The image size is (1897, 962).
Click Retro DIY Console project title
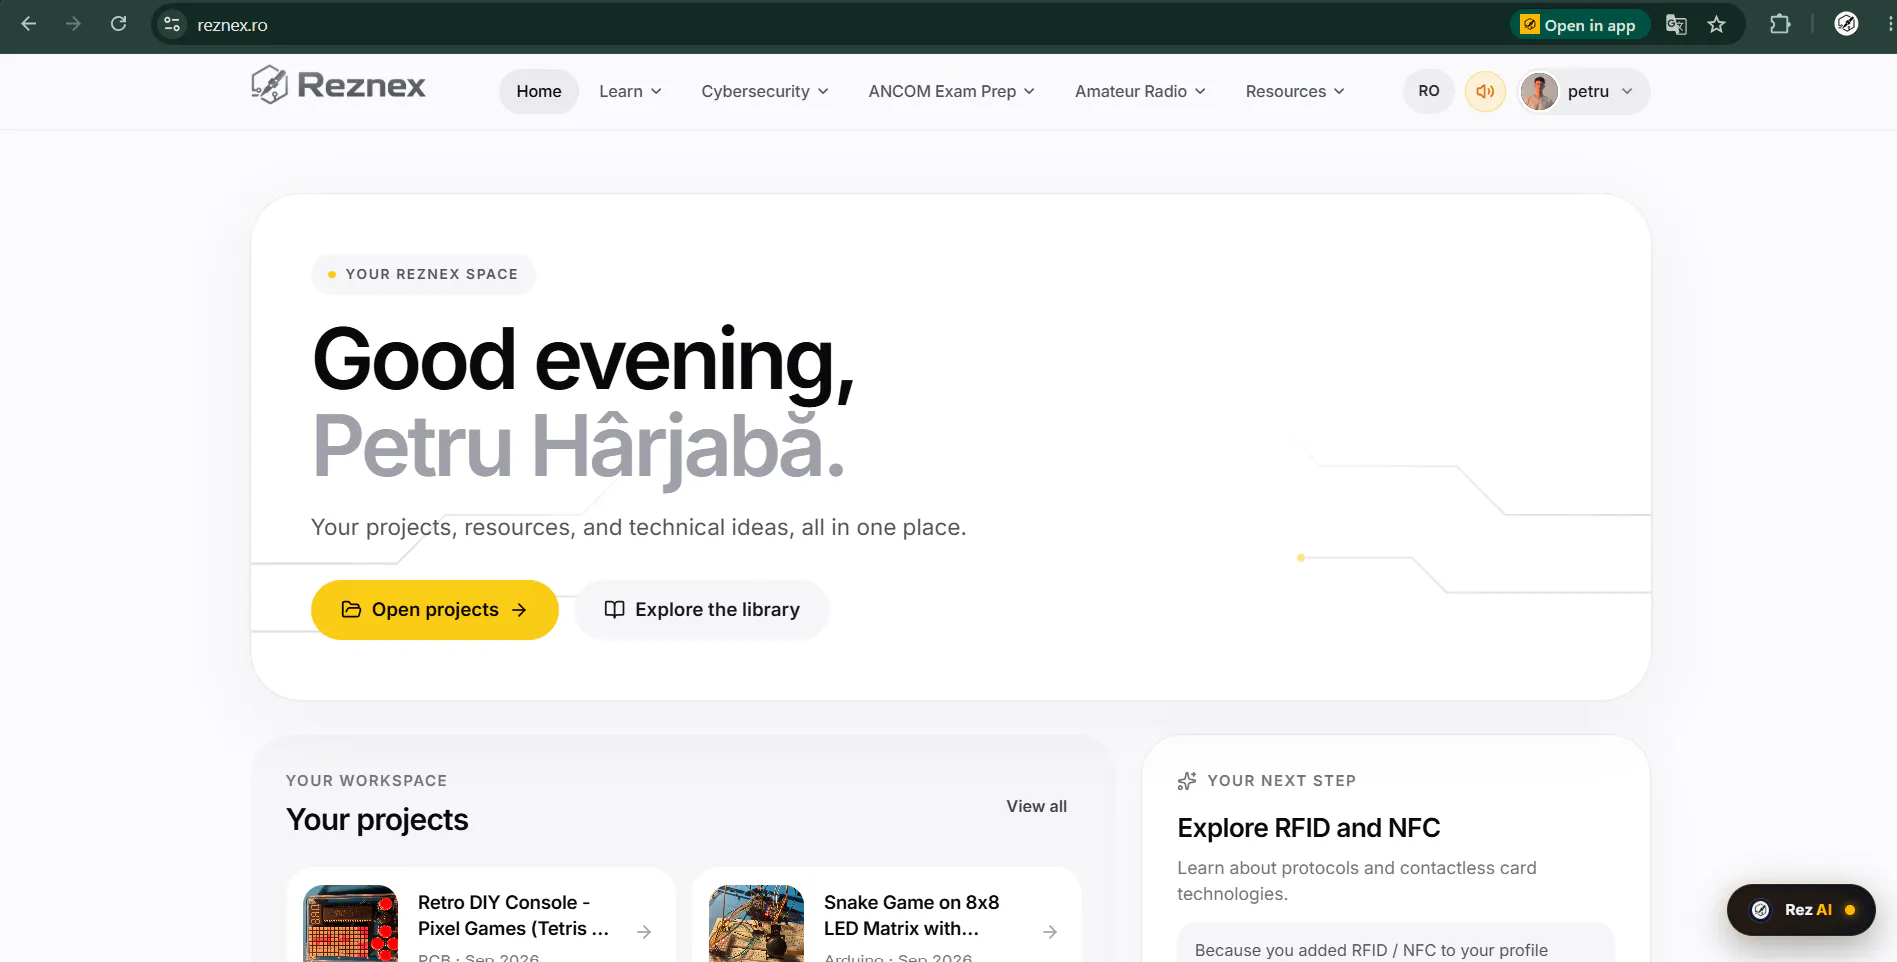click(513, 915)
